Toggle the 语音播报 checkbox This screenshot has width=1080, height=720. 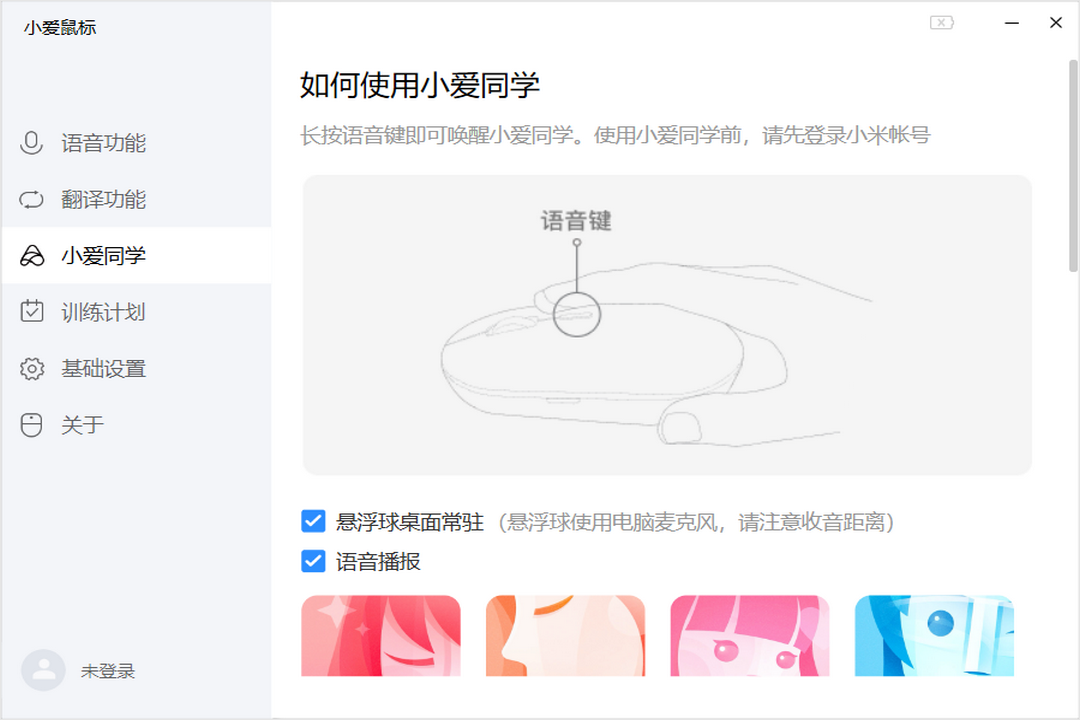click(x=313, y=561)
